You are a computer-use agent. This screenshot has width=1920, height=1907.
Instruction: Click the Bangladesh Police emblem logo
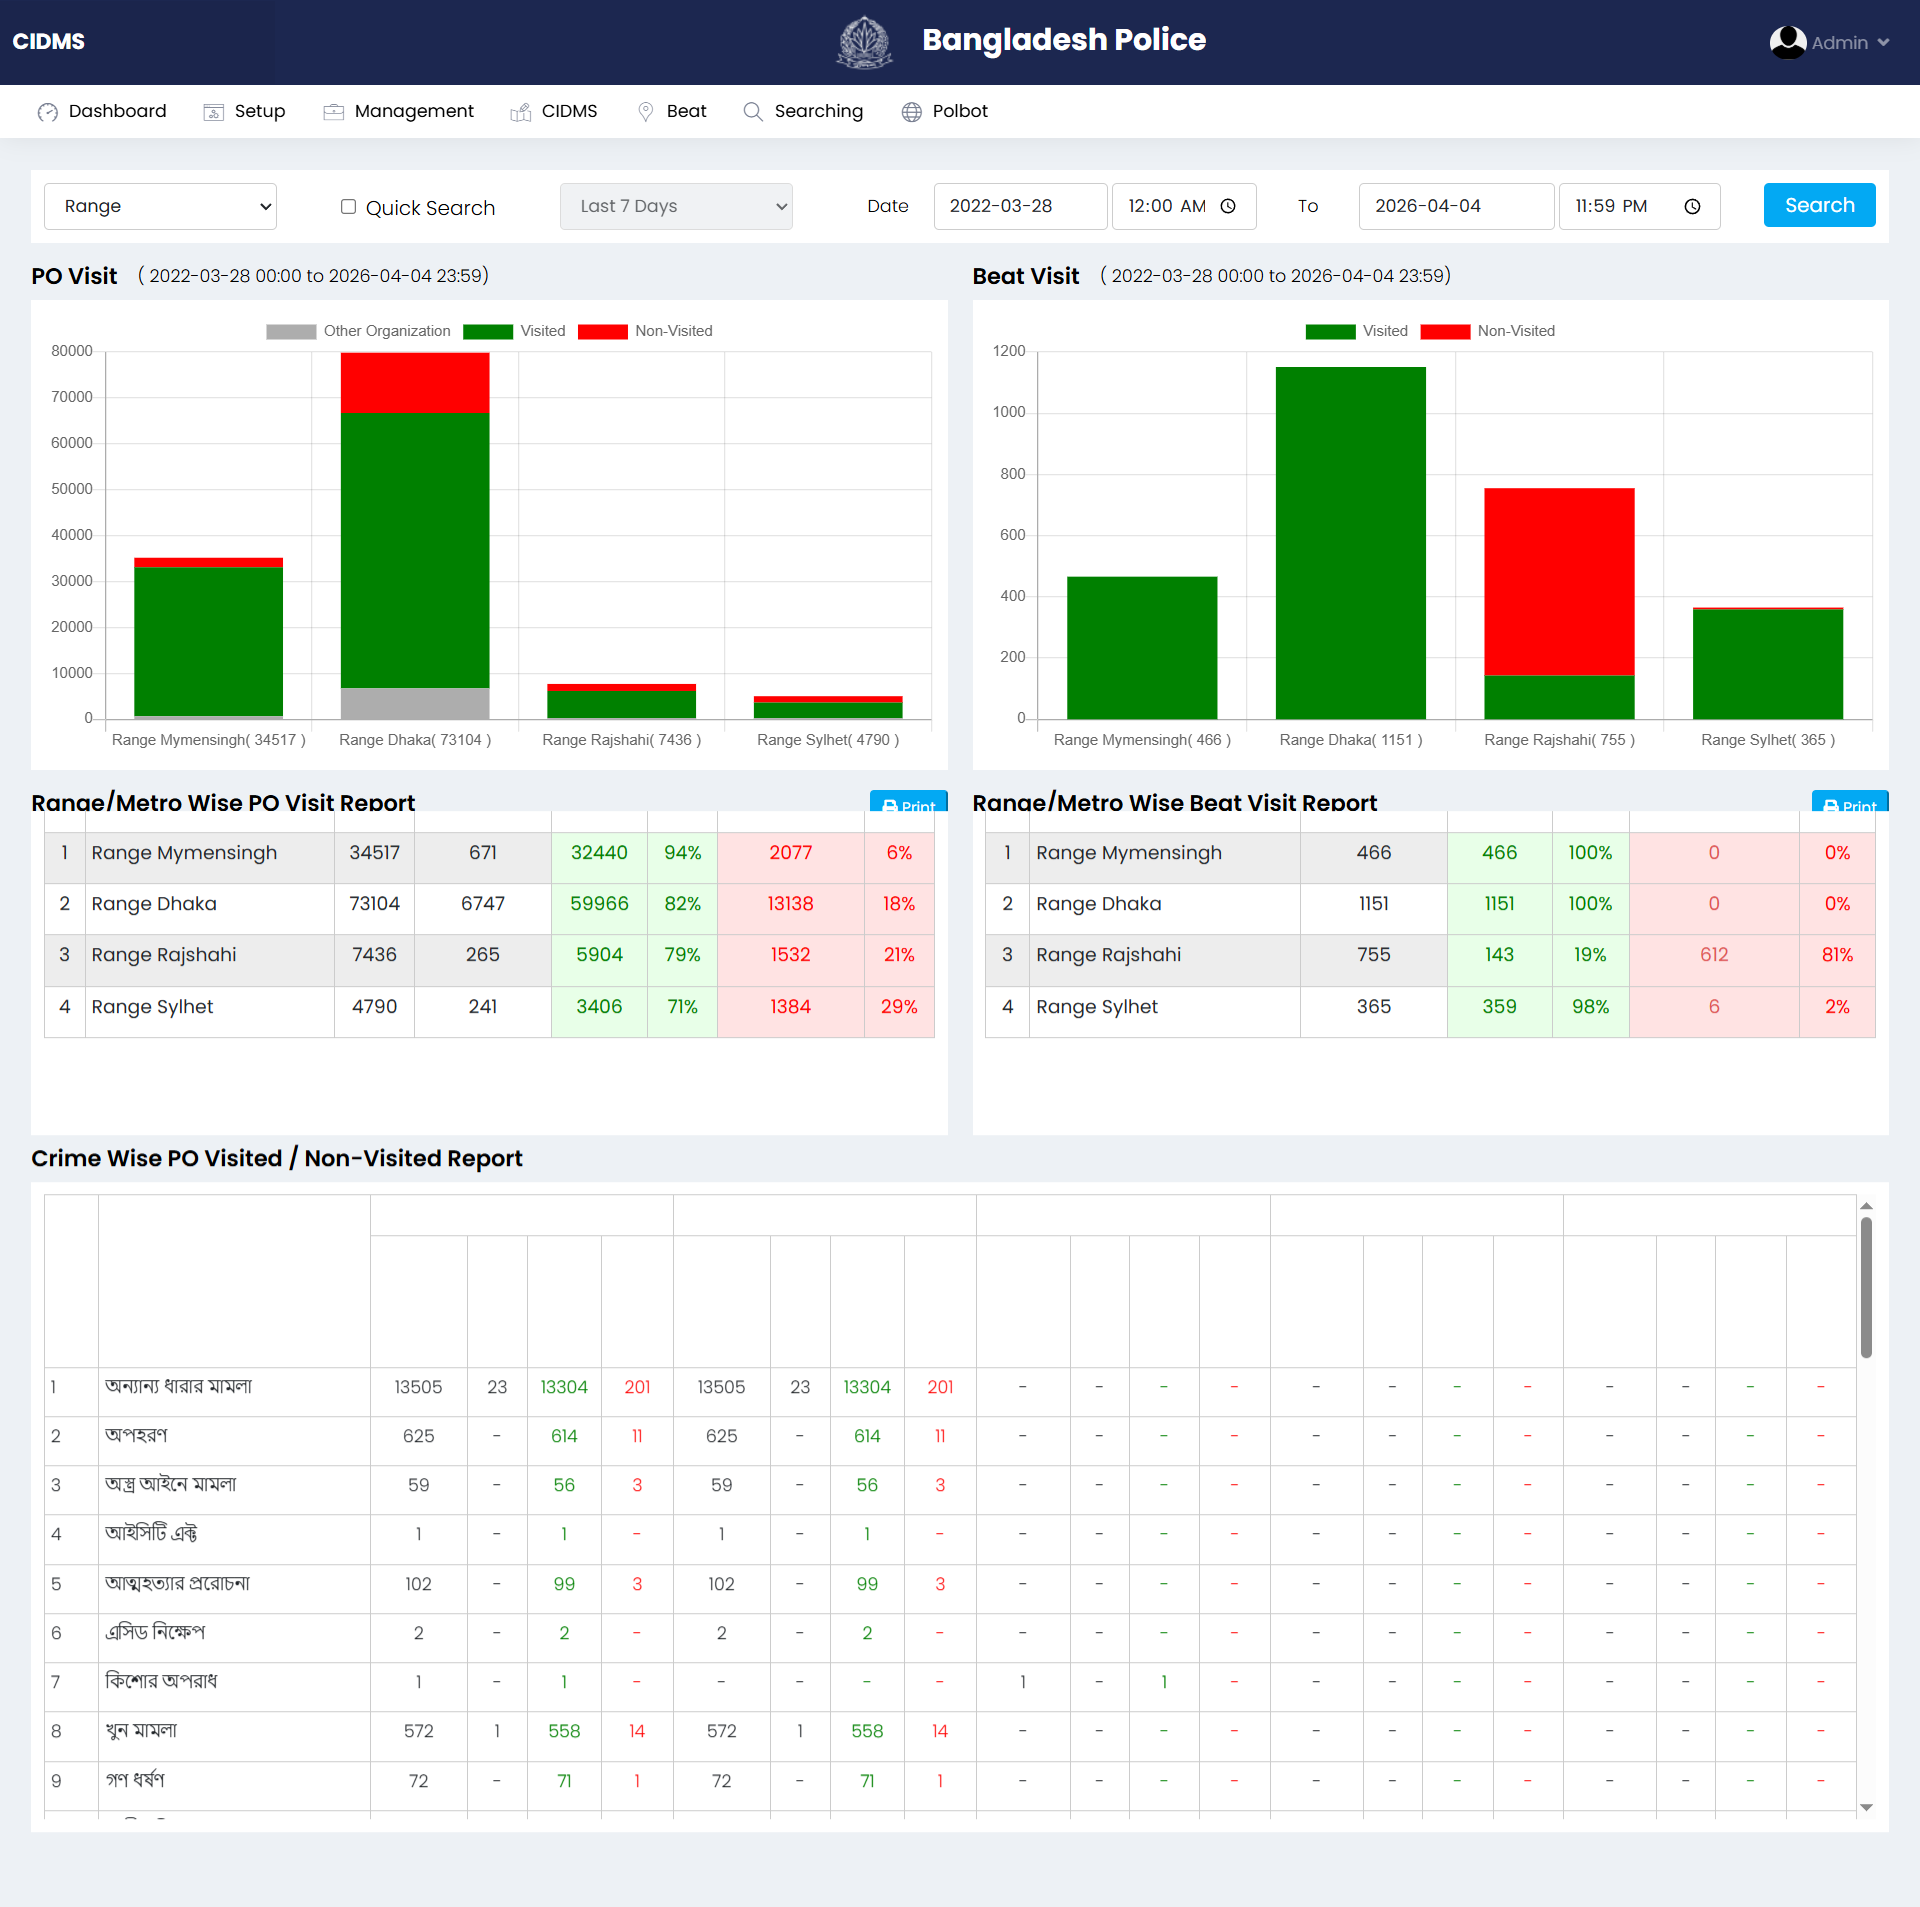tap(864, 42)
